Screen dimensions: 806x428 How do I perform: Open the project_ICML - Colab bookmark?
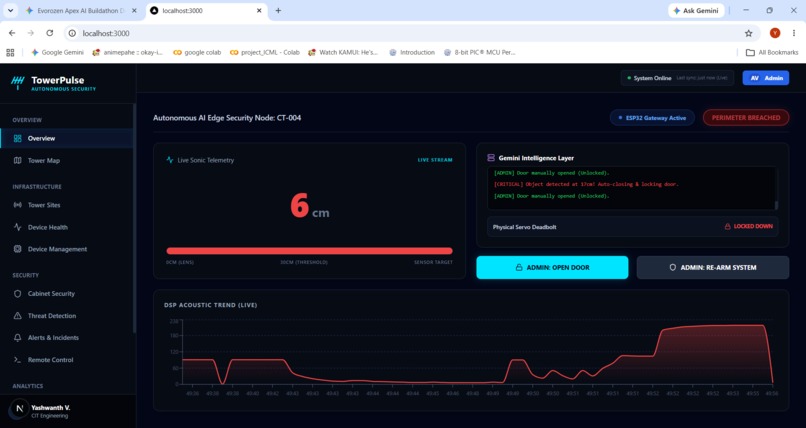coord(264,52)
